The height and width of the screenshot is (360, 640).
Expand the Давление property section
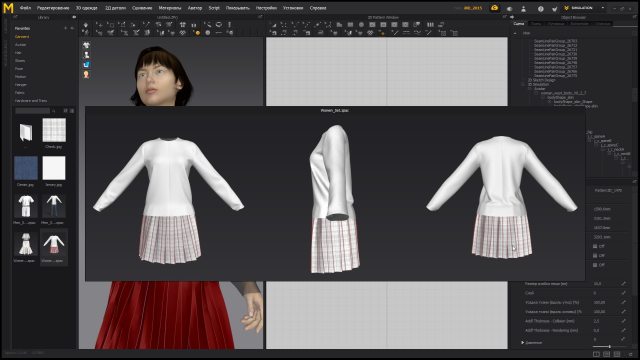click(522, 342)
